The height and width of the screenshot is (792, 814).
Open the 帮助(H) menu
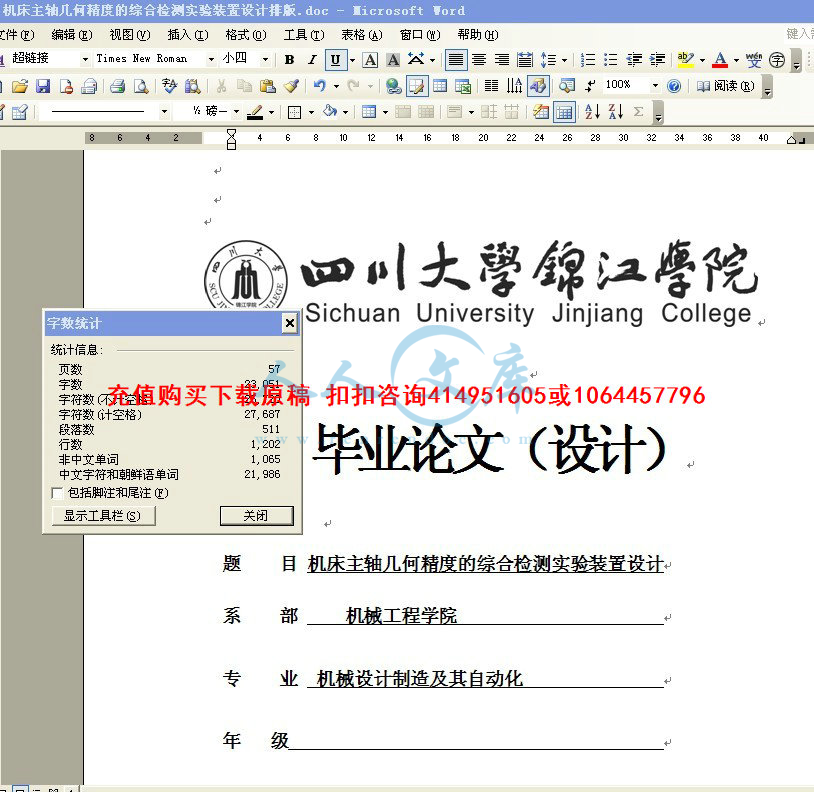pyautogui.click(x=478, y=35)
